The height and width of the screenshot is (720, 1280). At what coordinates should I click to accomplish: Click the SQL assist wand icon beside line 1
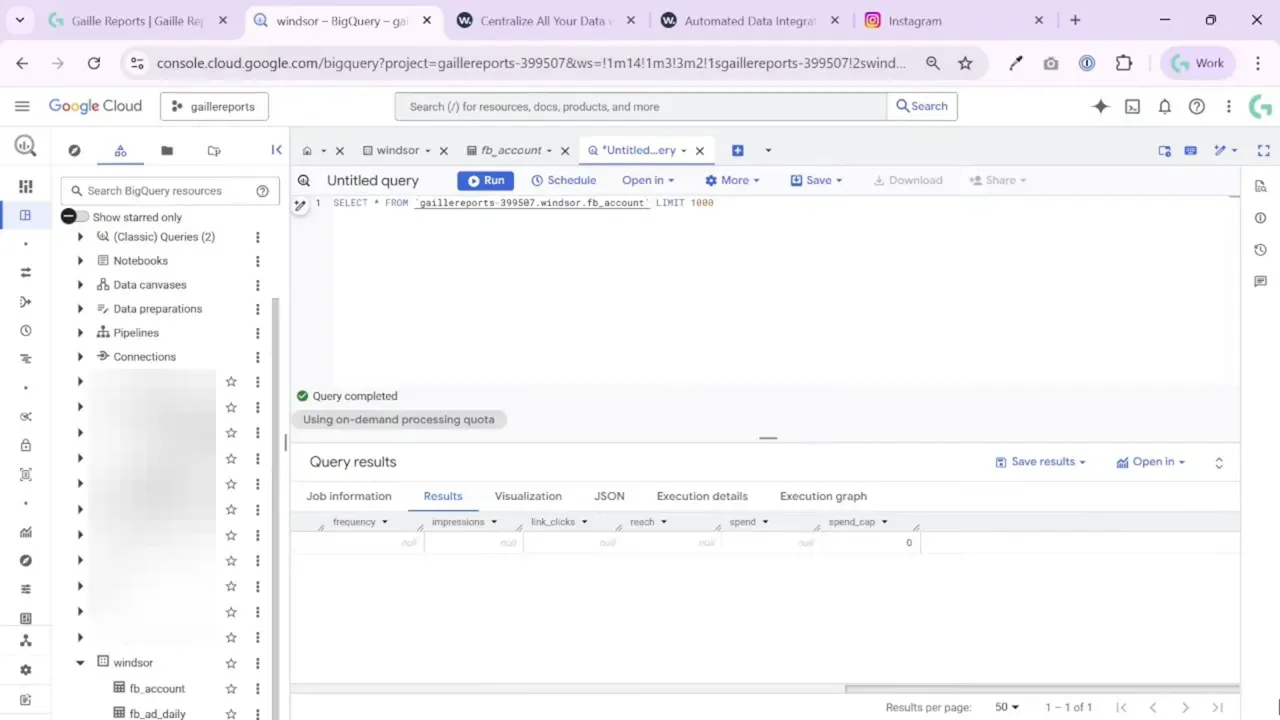point(299,204)
